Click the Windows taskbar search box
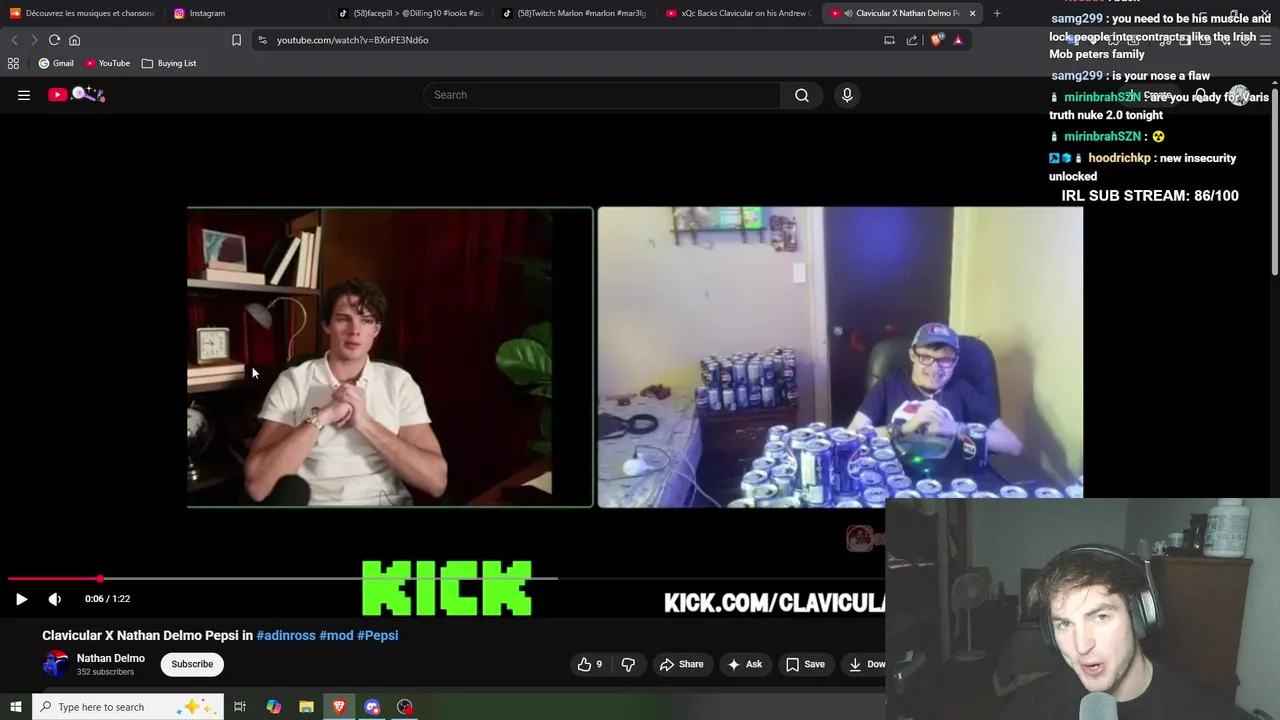 click(x=129, y=707)
